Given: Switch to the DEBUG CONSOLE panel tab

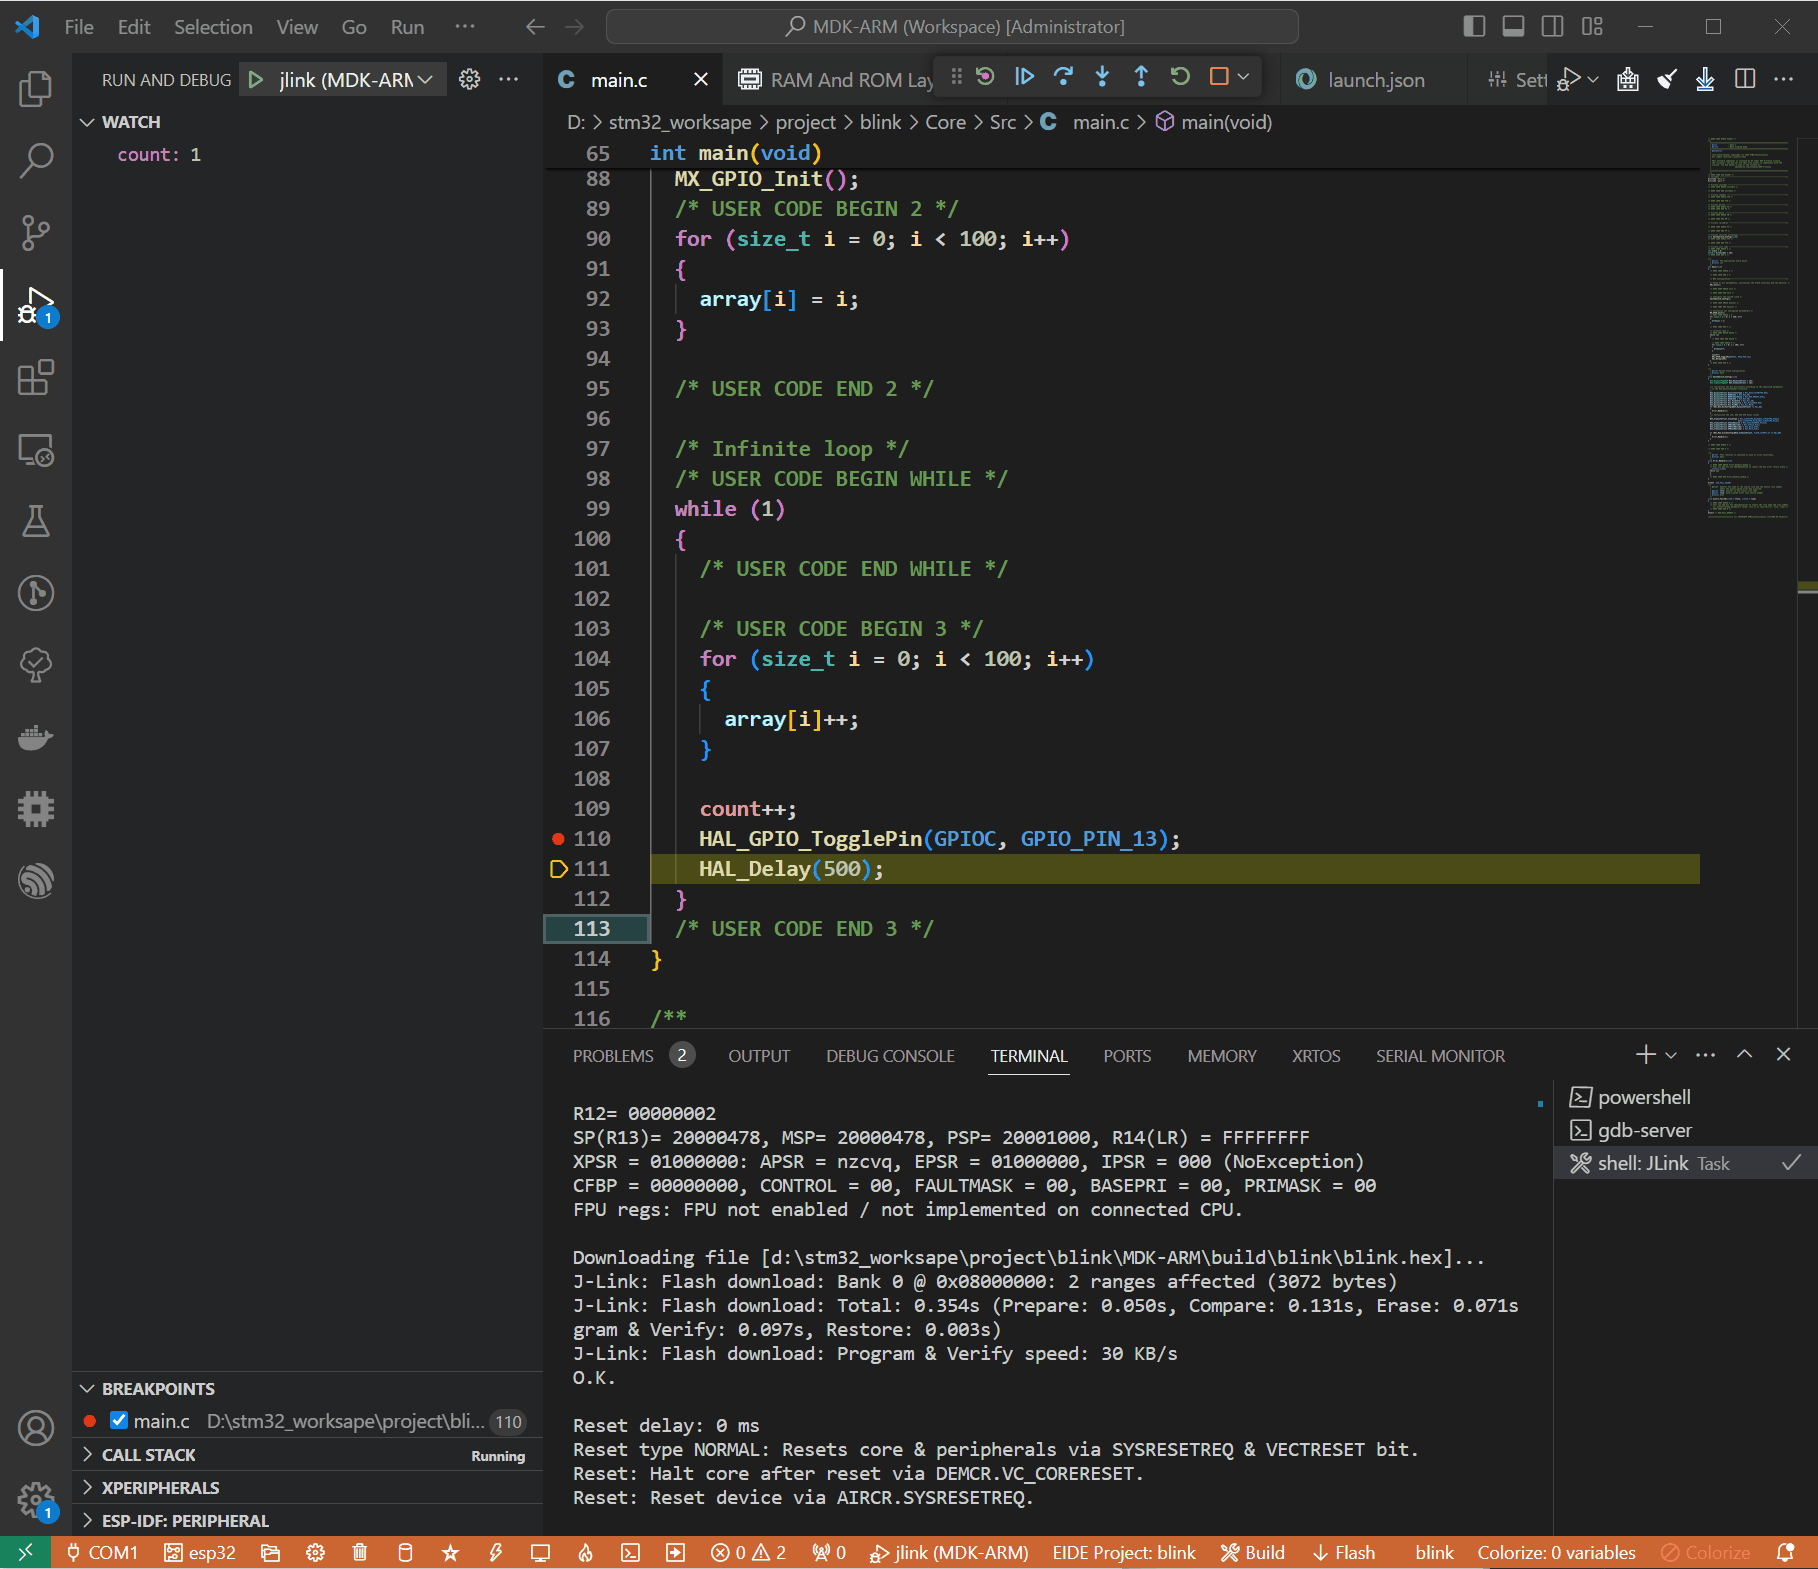Looking at the screenshot, I should pos(890,1056).
